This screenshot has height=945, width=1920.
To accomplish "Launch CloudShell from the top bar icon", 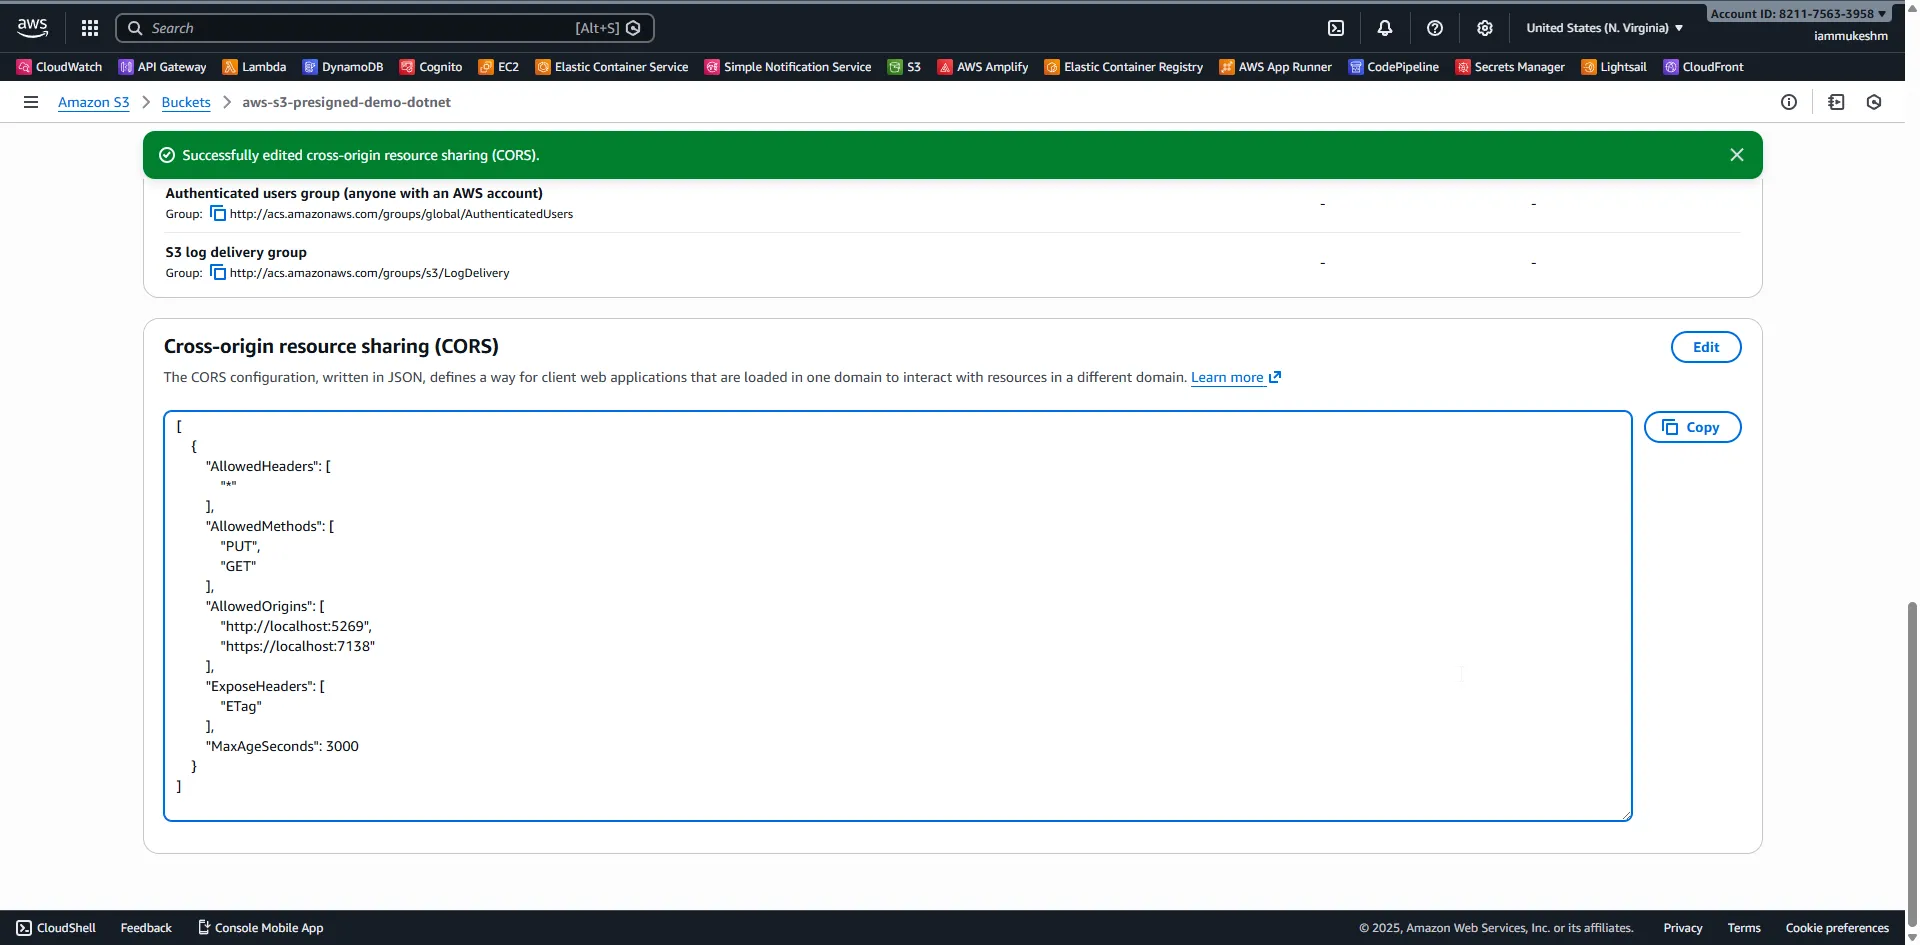I will pos(1336,28).
